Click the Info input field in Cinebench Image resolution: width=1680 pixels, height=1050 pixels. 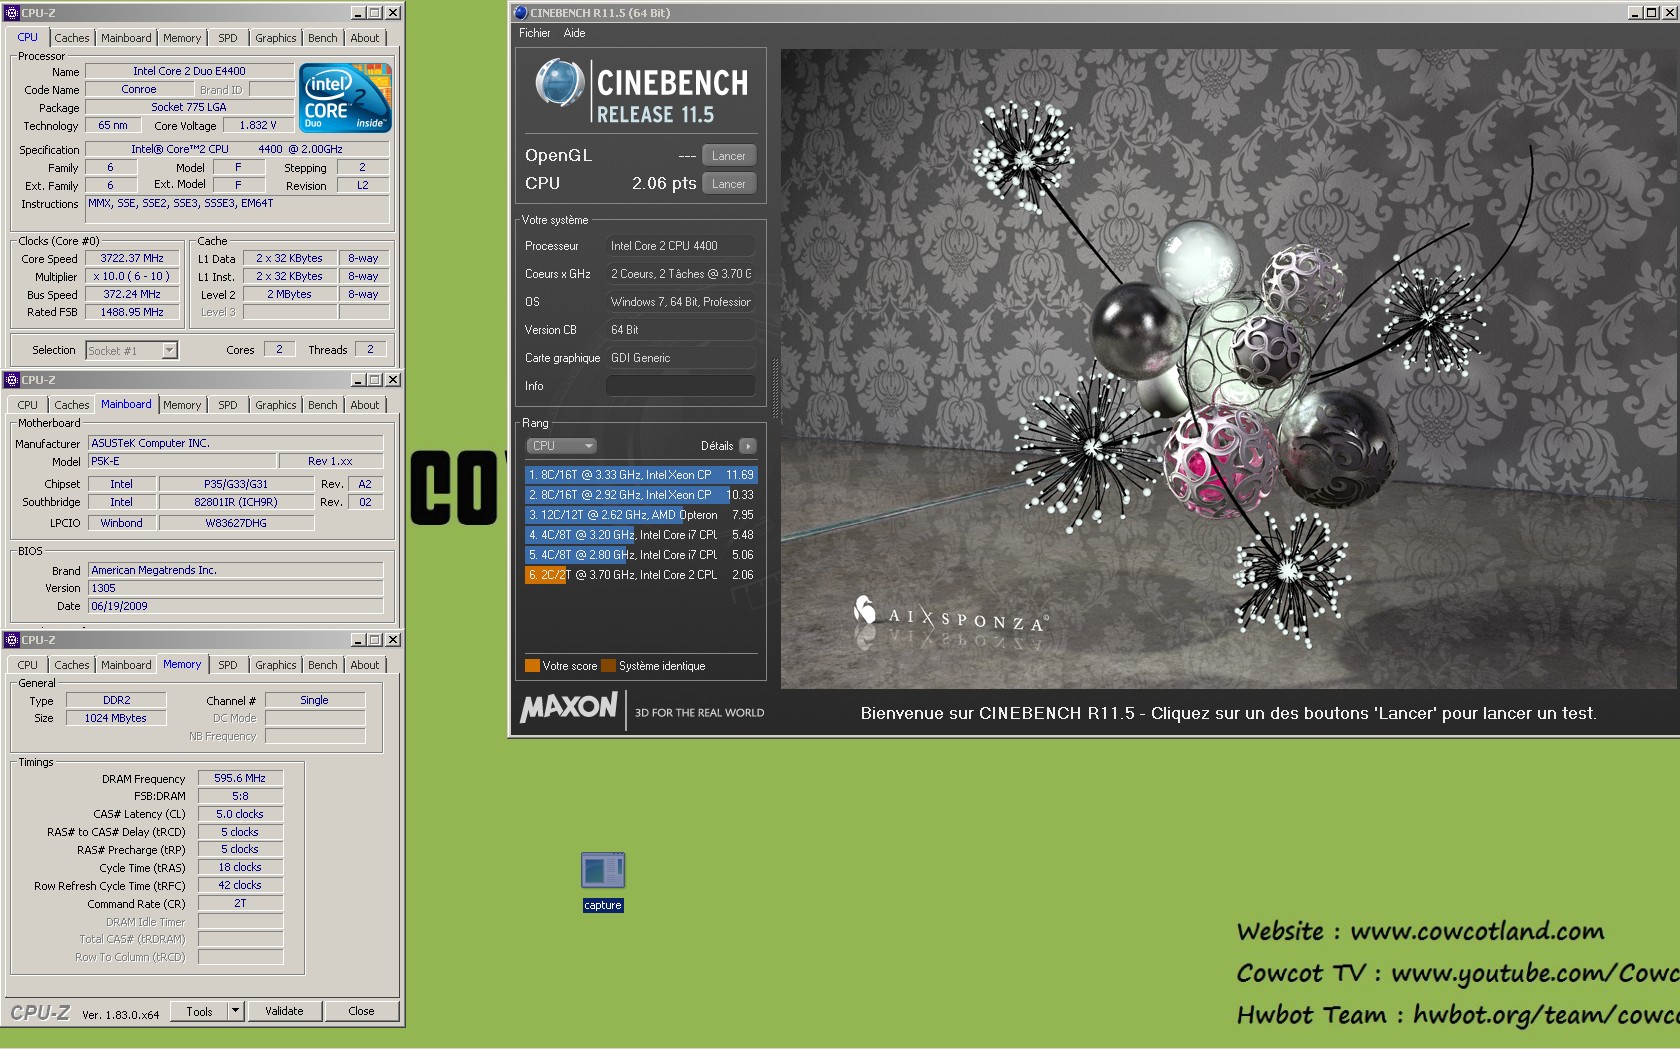[680, 386]
